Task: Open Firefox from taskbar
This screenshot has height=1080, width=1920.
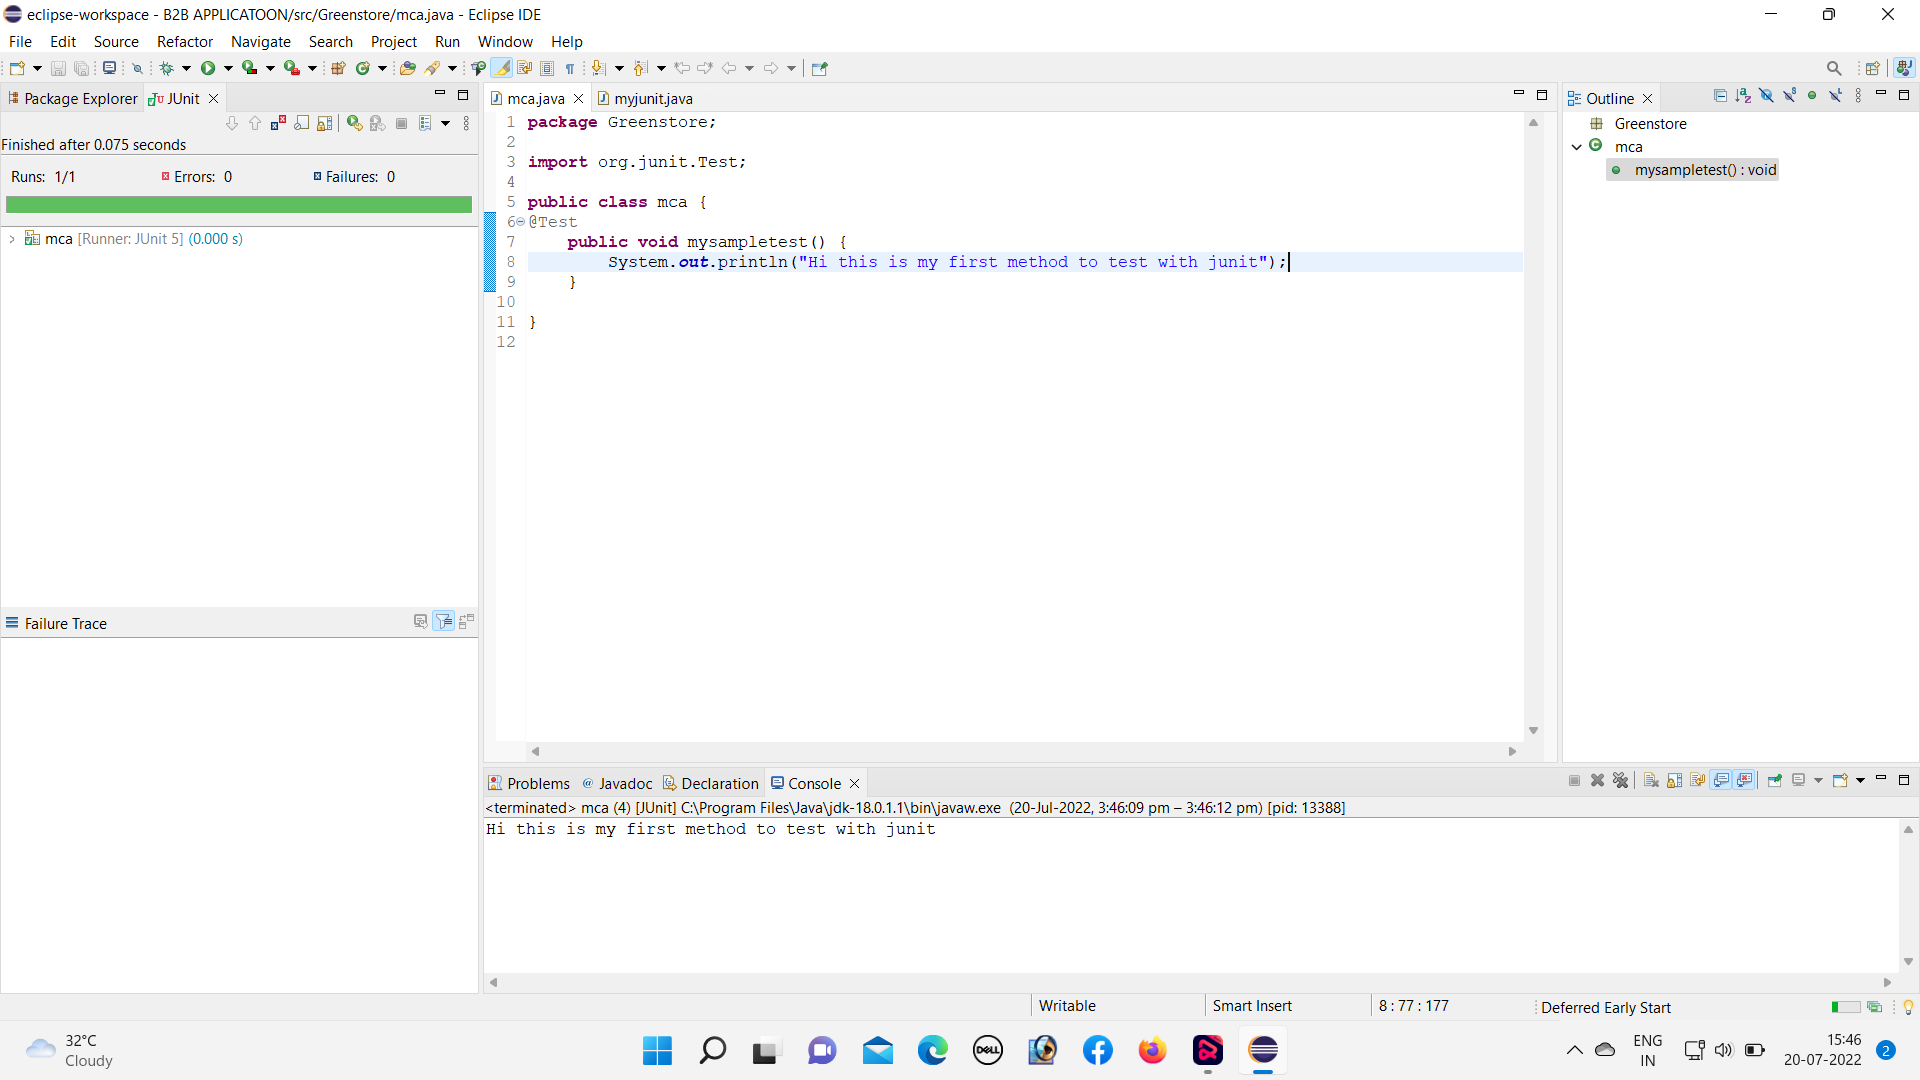Action: (x=1152, y=1050)
